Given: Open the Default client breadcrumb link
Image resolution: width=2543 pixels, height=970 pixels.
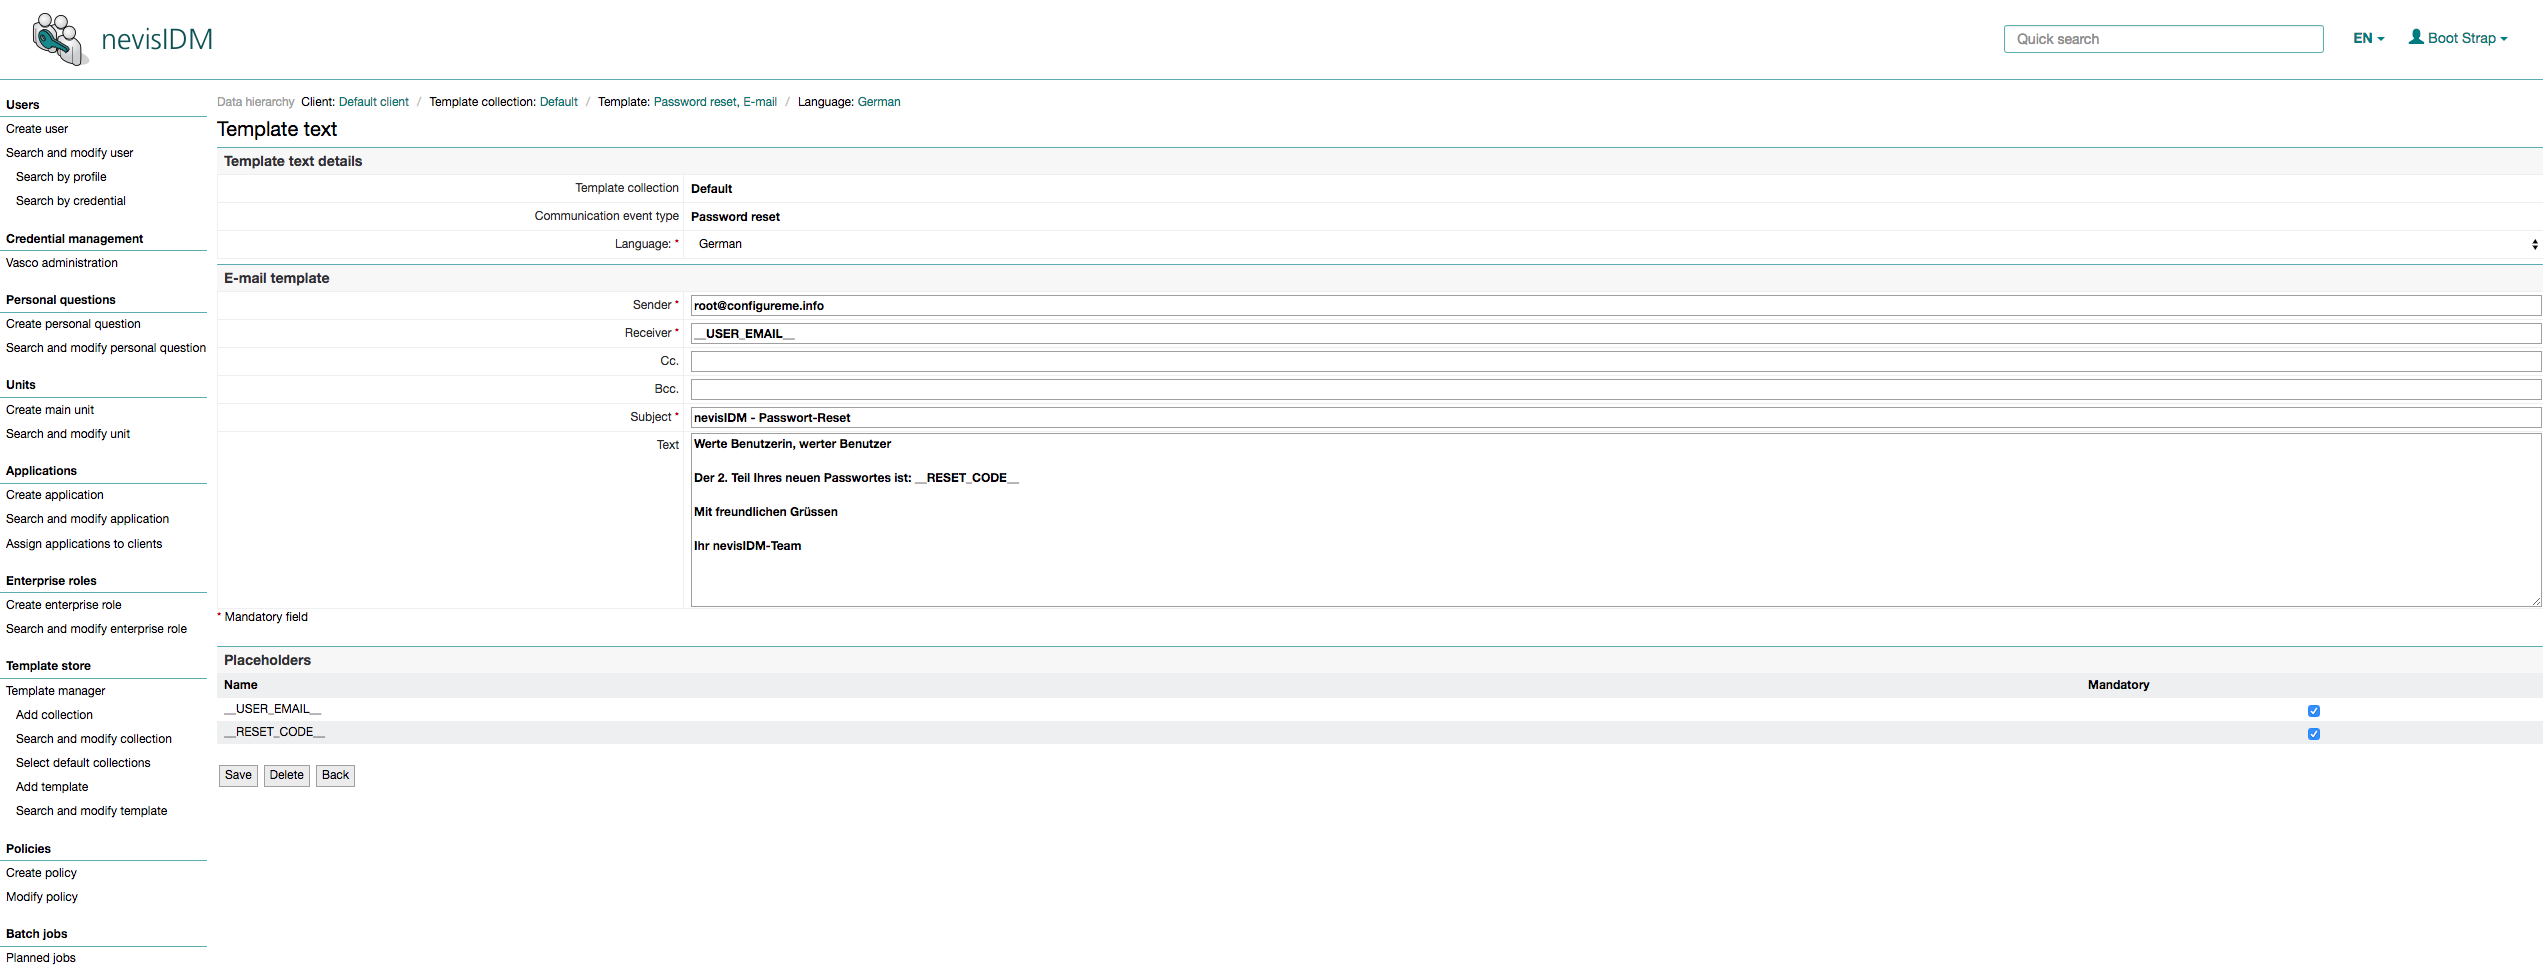Looking at the screenshot, I should (x=373, y=102).
